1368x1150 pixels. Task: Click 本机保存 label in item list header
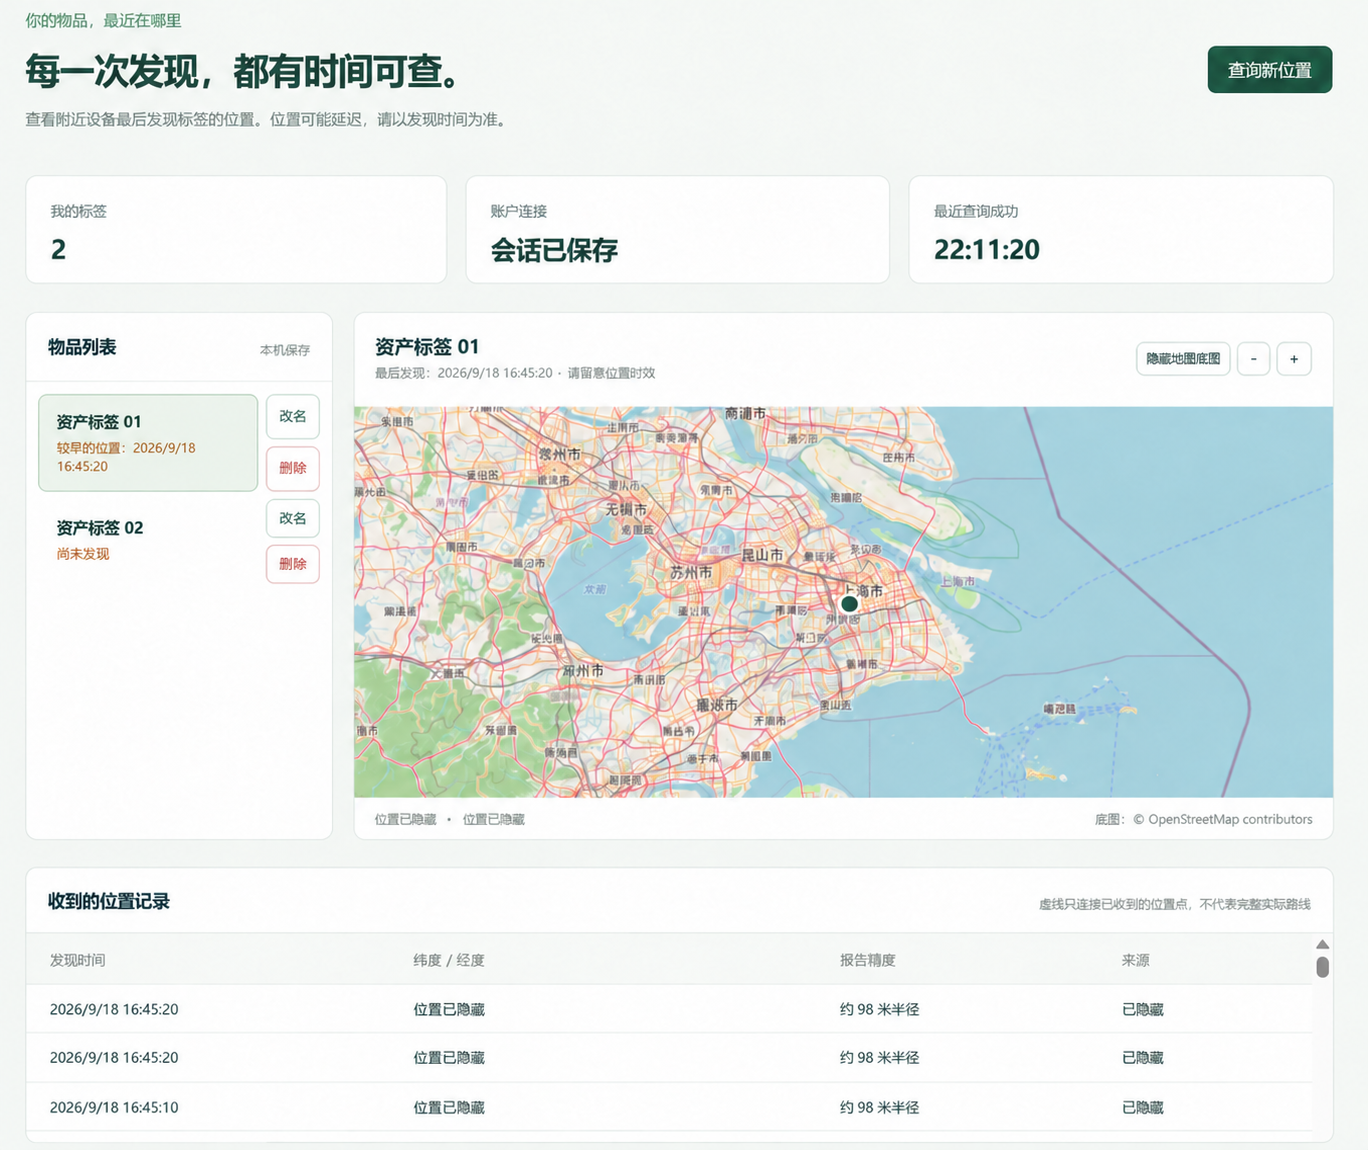click(285, 350)
